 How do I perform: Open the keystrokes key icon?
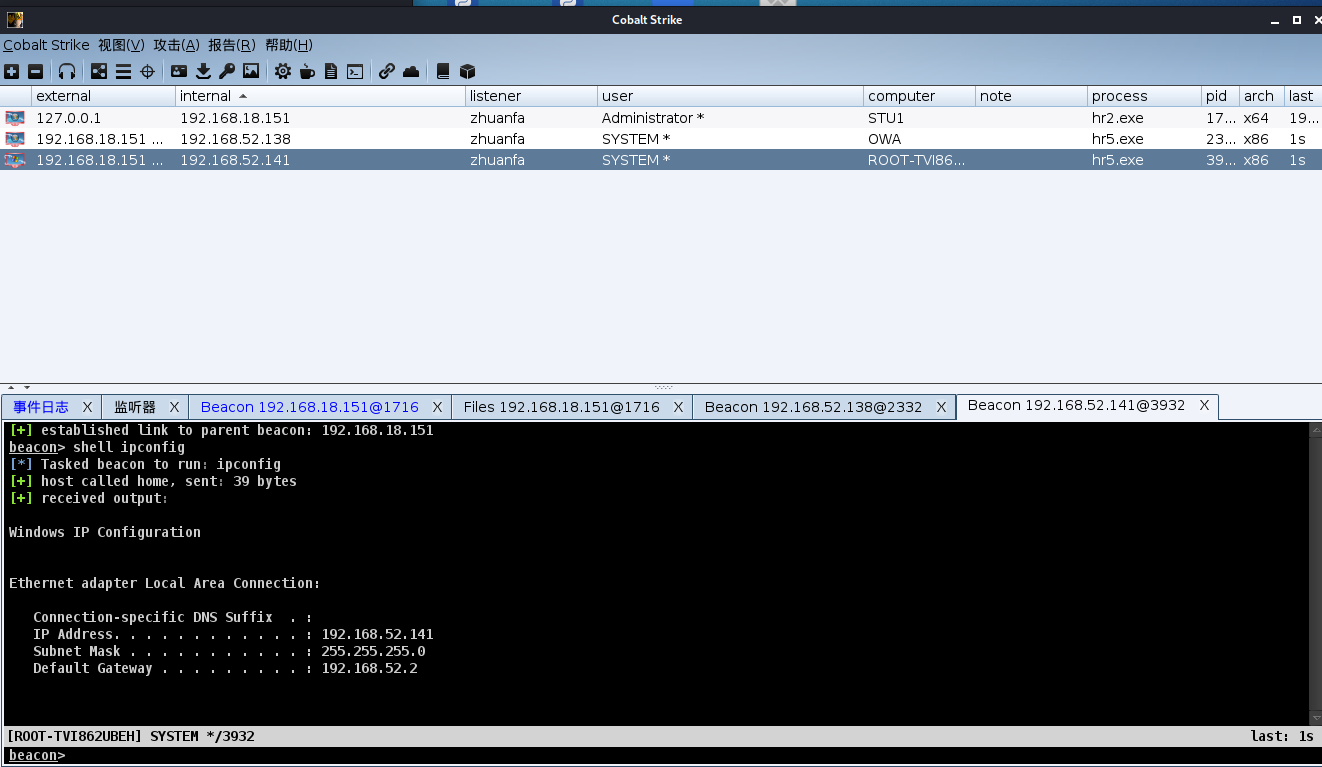pyautogui.click(x=227, y=71)
